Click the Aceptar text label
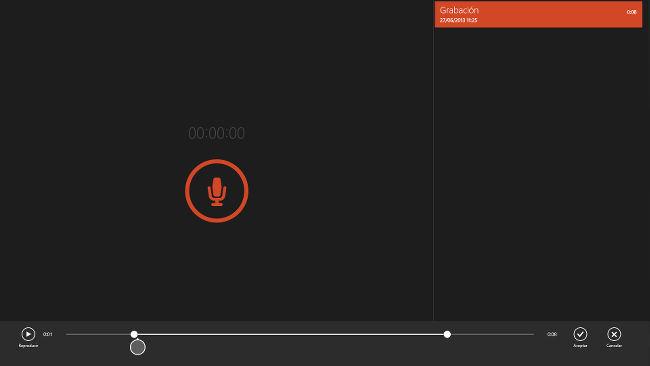650x366 pixels. pyautogui.click(x=580, y=346)
